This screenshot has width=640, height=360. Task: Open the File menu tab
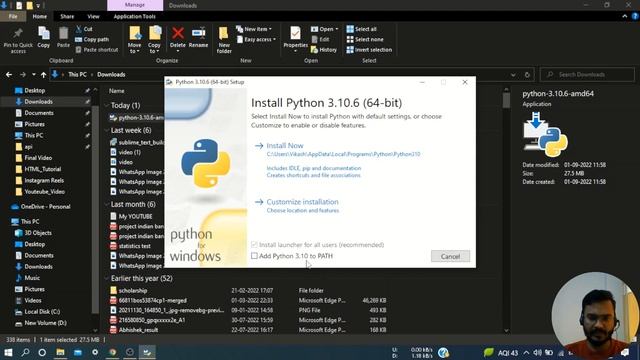13,16
